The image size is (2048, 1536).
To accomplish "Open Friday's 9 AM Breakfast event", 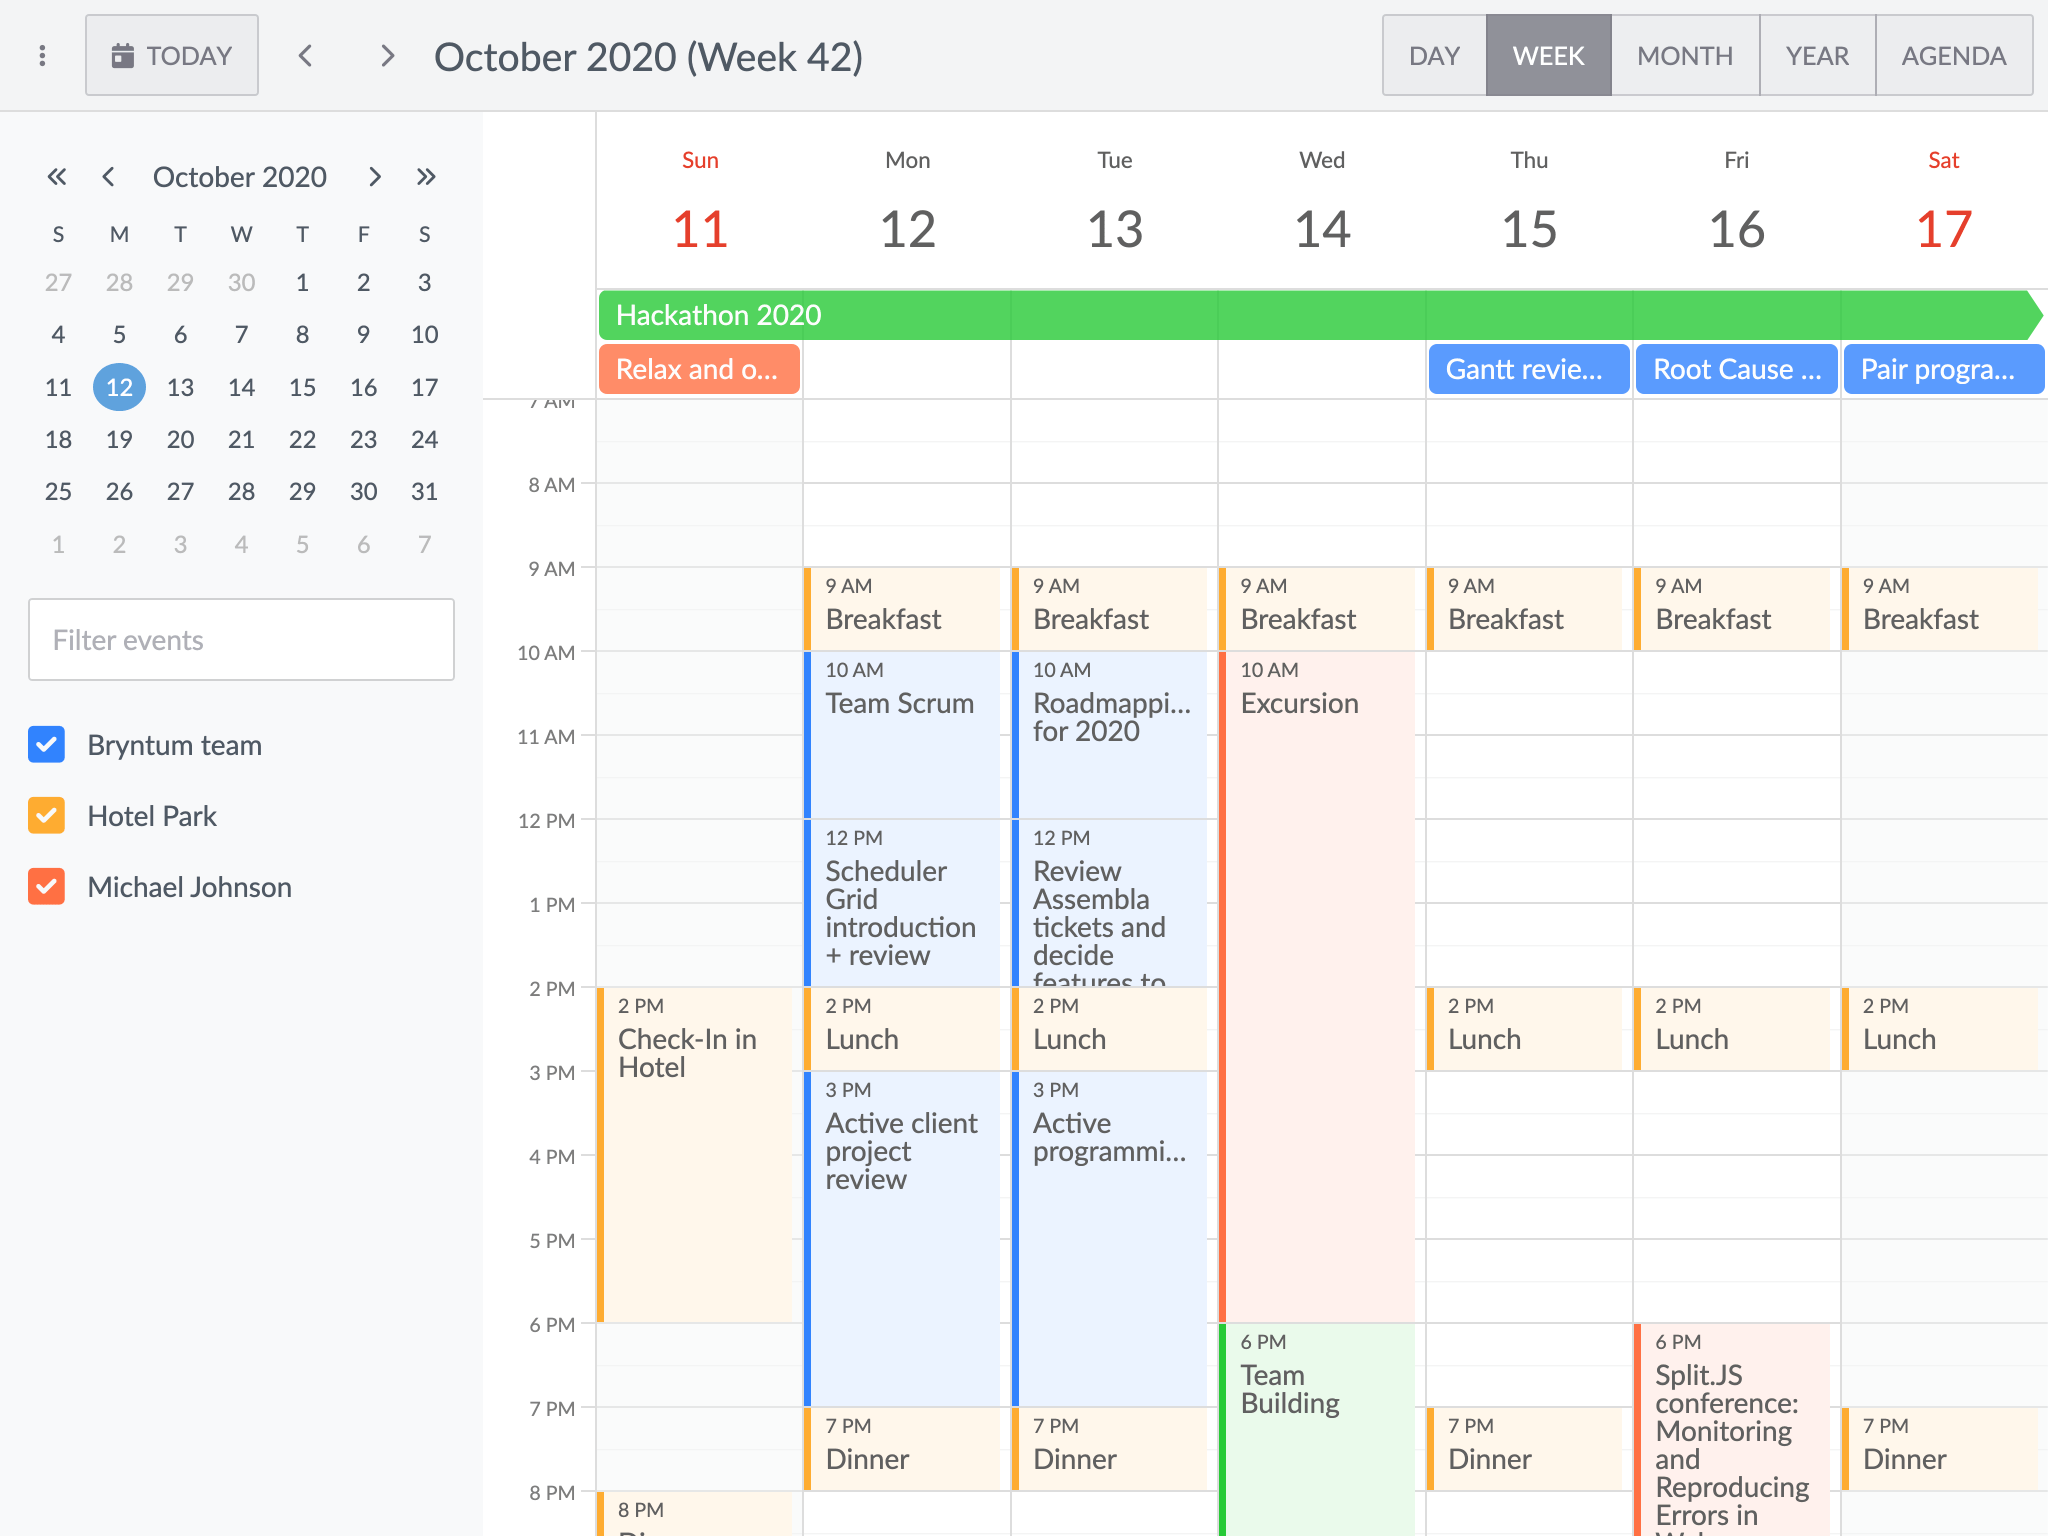I will pyautogui.click(x=1732, y=609).
